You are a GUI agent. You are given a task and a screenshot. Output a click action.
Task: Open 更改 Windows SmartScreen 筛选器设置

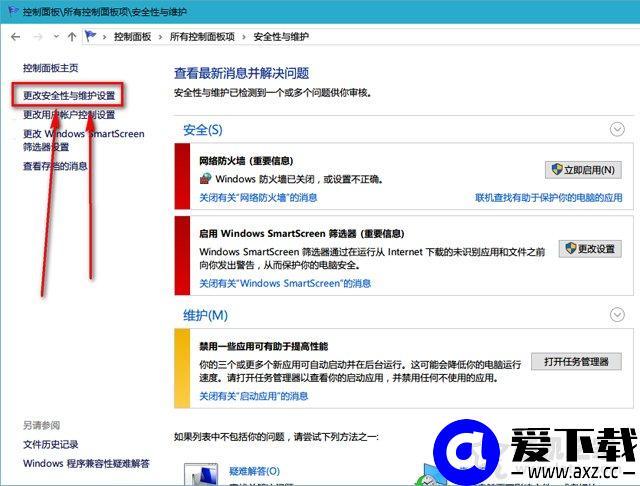pos(84,140)
